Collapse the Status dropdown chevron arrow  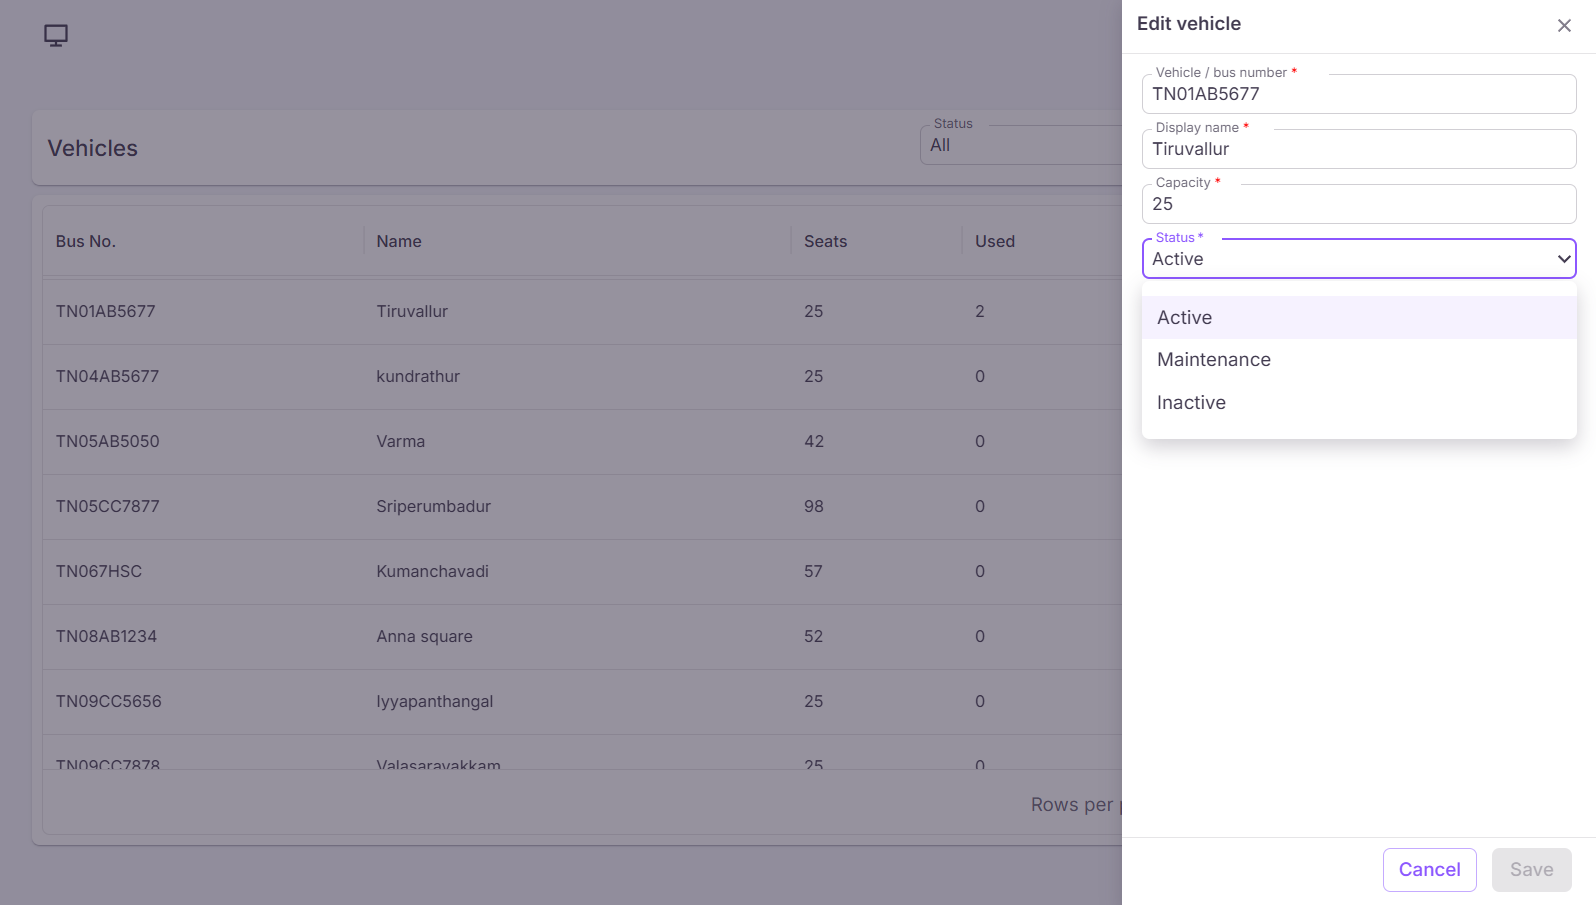[x=1564, y=259]
